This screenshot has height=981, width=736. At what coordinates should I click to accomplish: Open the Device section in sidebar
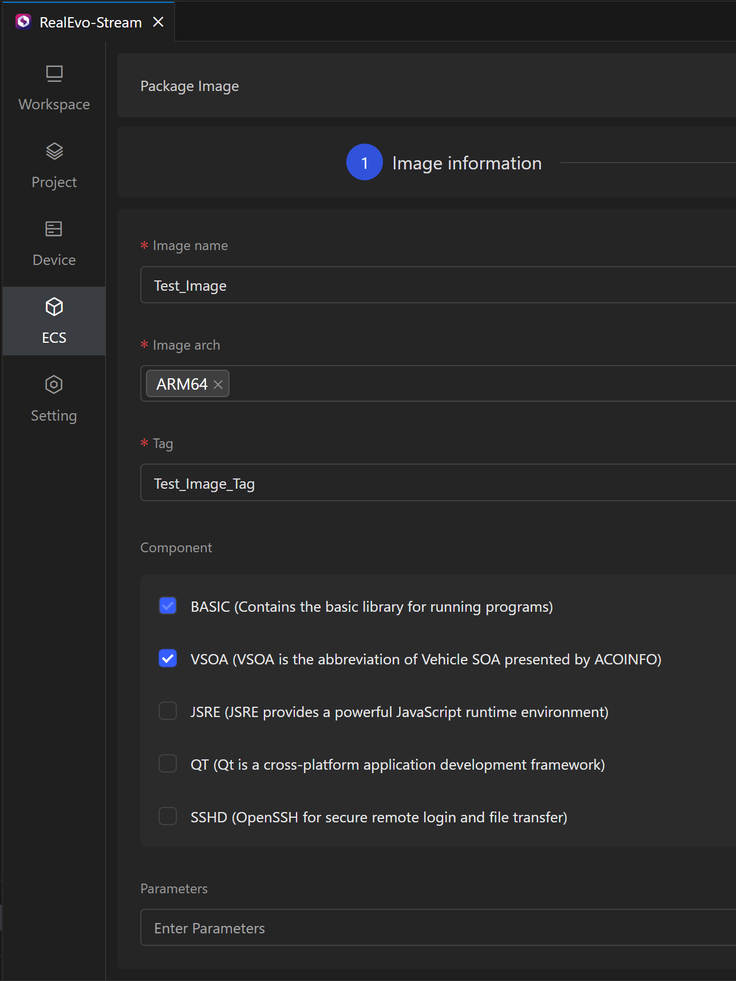click(54, 243)
